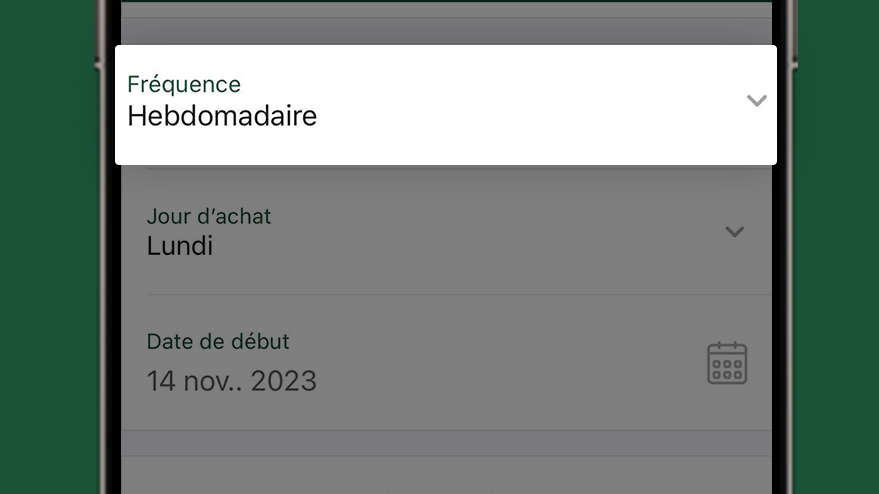Click empty space right of Lundi
Viewport: 879px width, 494px height.
pyautogui.click(x=465, y=246)
